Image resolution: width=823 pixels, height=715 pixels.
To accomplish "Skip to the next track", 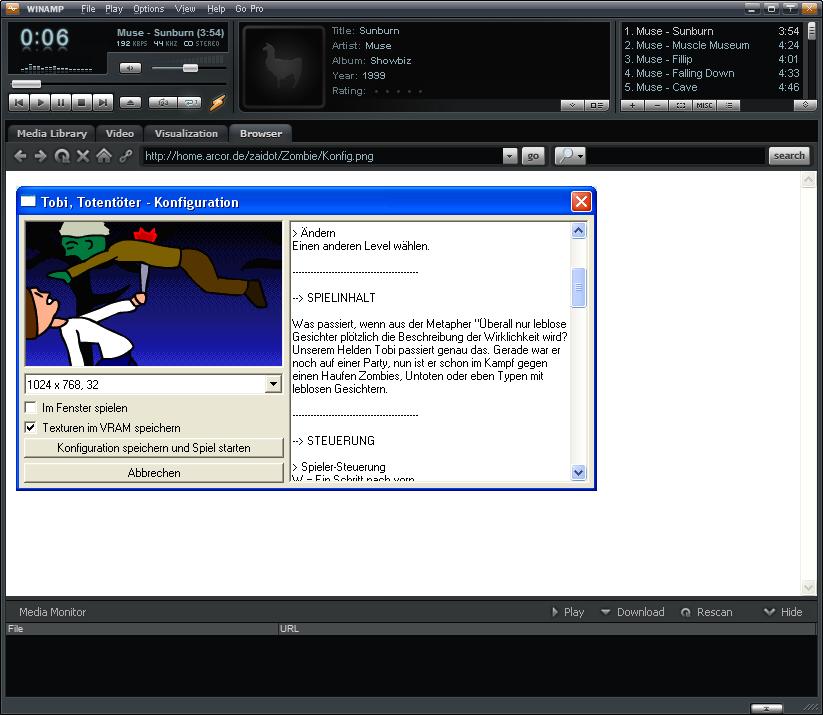I will click(x=103, y=102).
